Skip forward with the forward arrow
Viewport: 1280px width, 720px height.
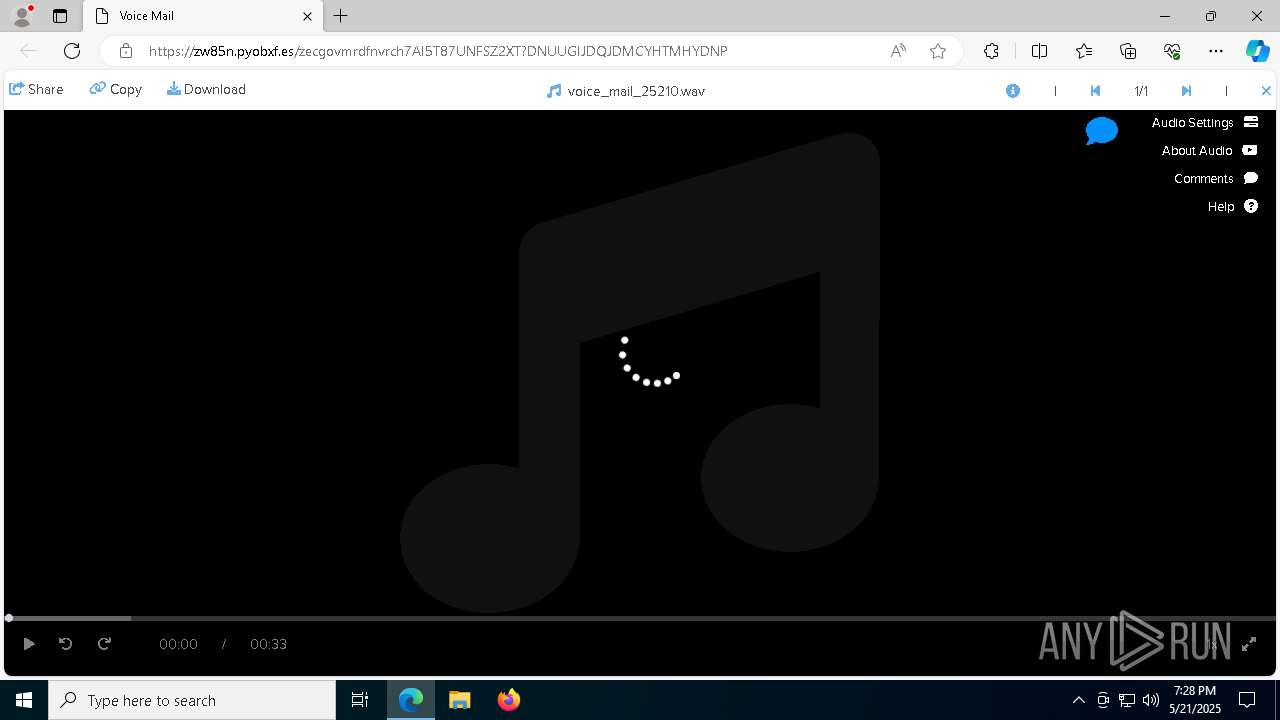104,644
